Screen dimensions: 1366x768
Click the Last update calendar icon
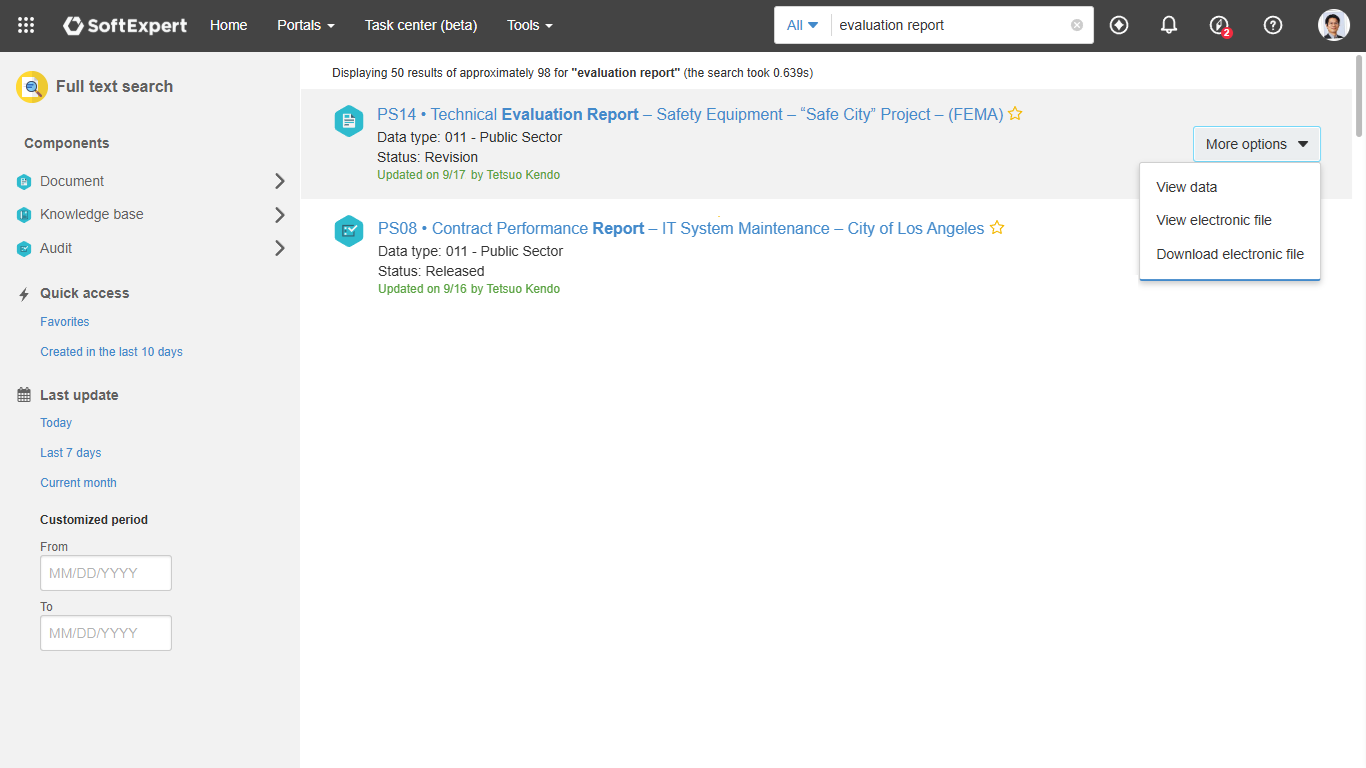pos(24,395)
